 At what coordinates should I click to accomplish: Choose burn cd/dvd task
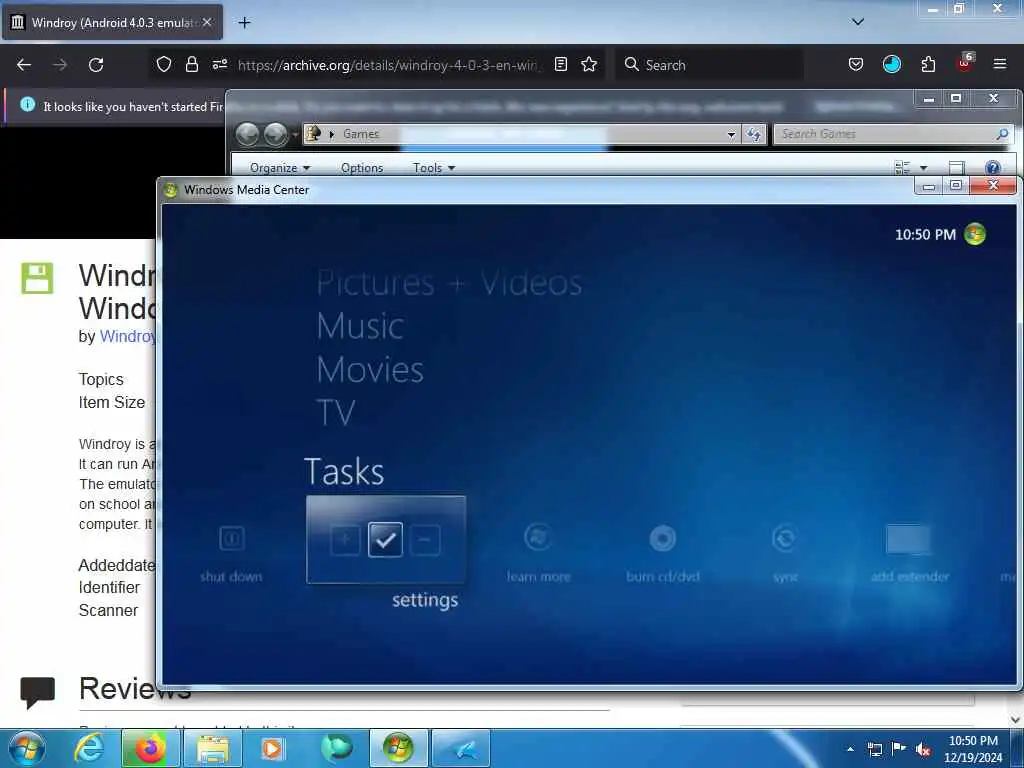click(x=663, y=554)
